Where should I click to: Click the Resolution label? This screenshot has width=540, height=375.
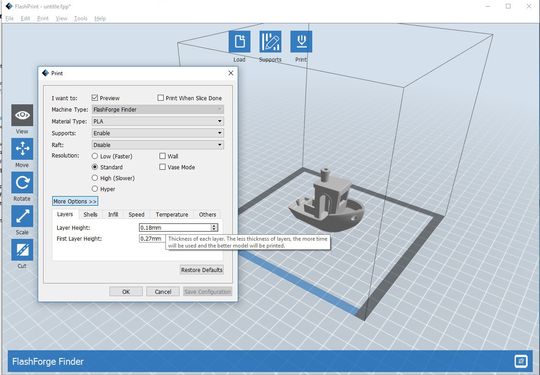[65, 156]
